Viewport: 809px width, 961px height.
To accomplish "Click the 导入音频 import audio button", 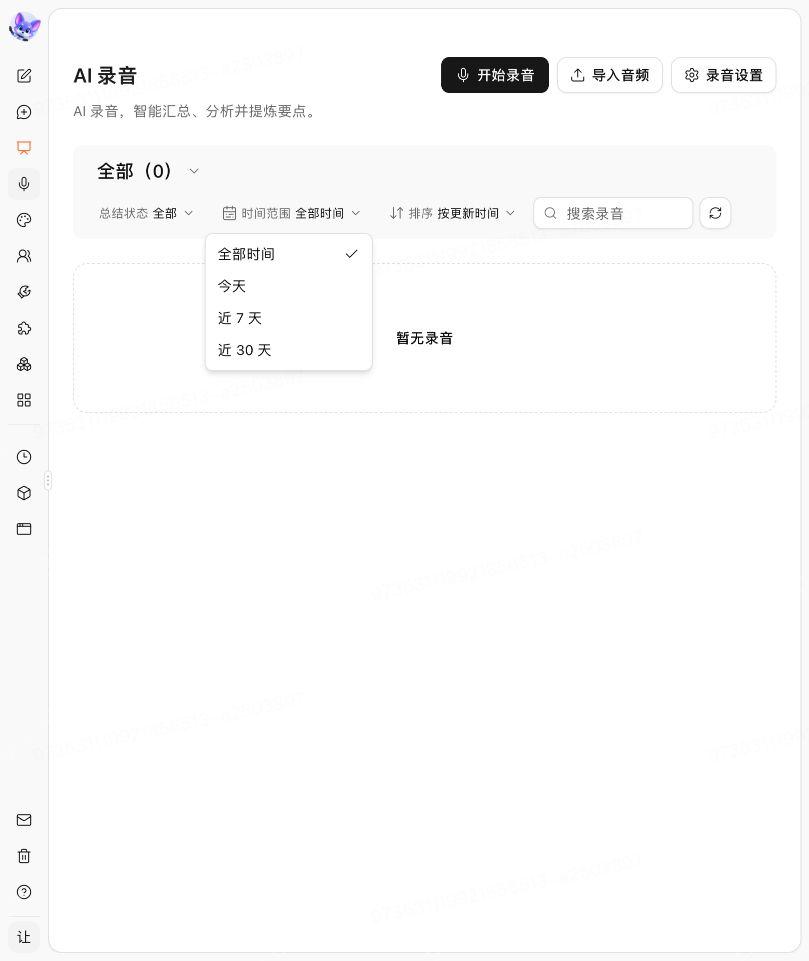I will [610, 75].
